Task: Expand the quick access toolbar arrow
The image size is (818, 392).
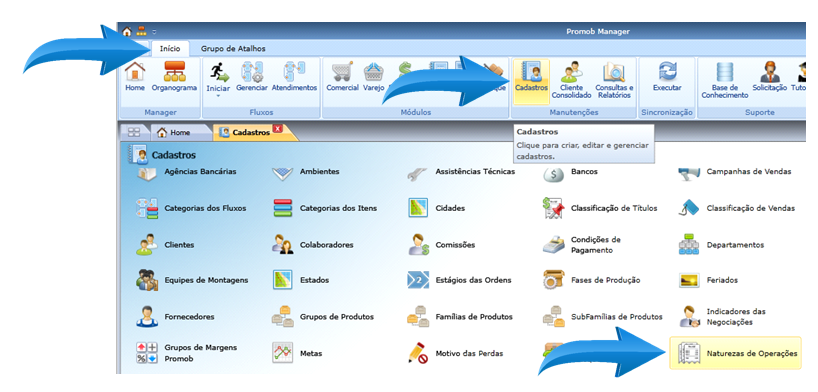Action: click(x=154, y=32)
